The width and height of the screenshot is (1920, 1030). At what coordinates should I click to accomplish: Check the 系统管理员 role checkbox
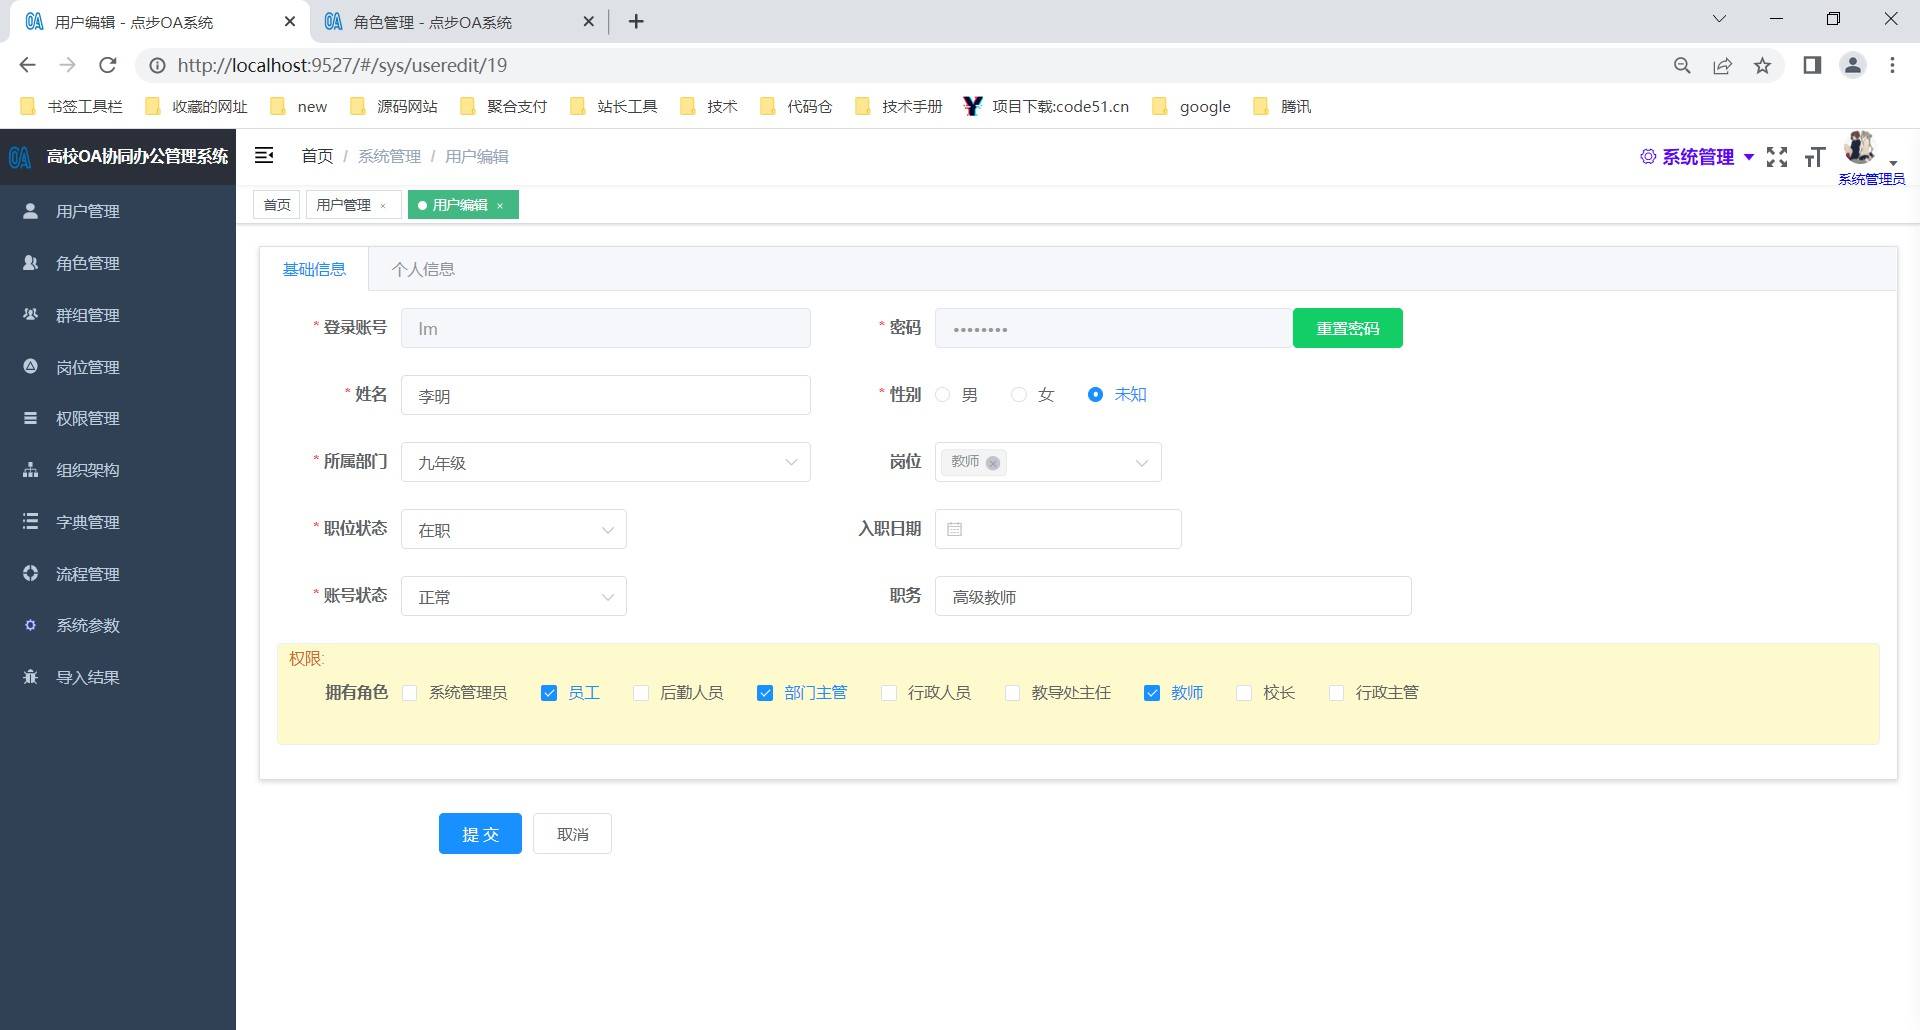click(409, 693)
